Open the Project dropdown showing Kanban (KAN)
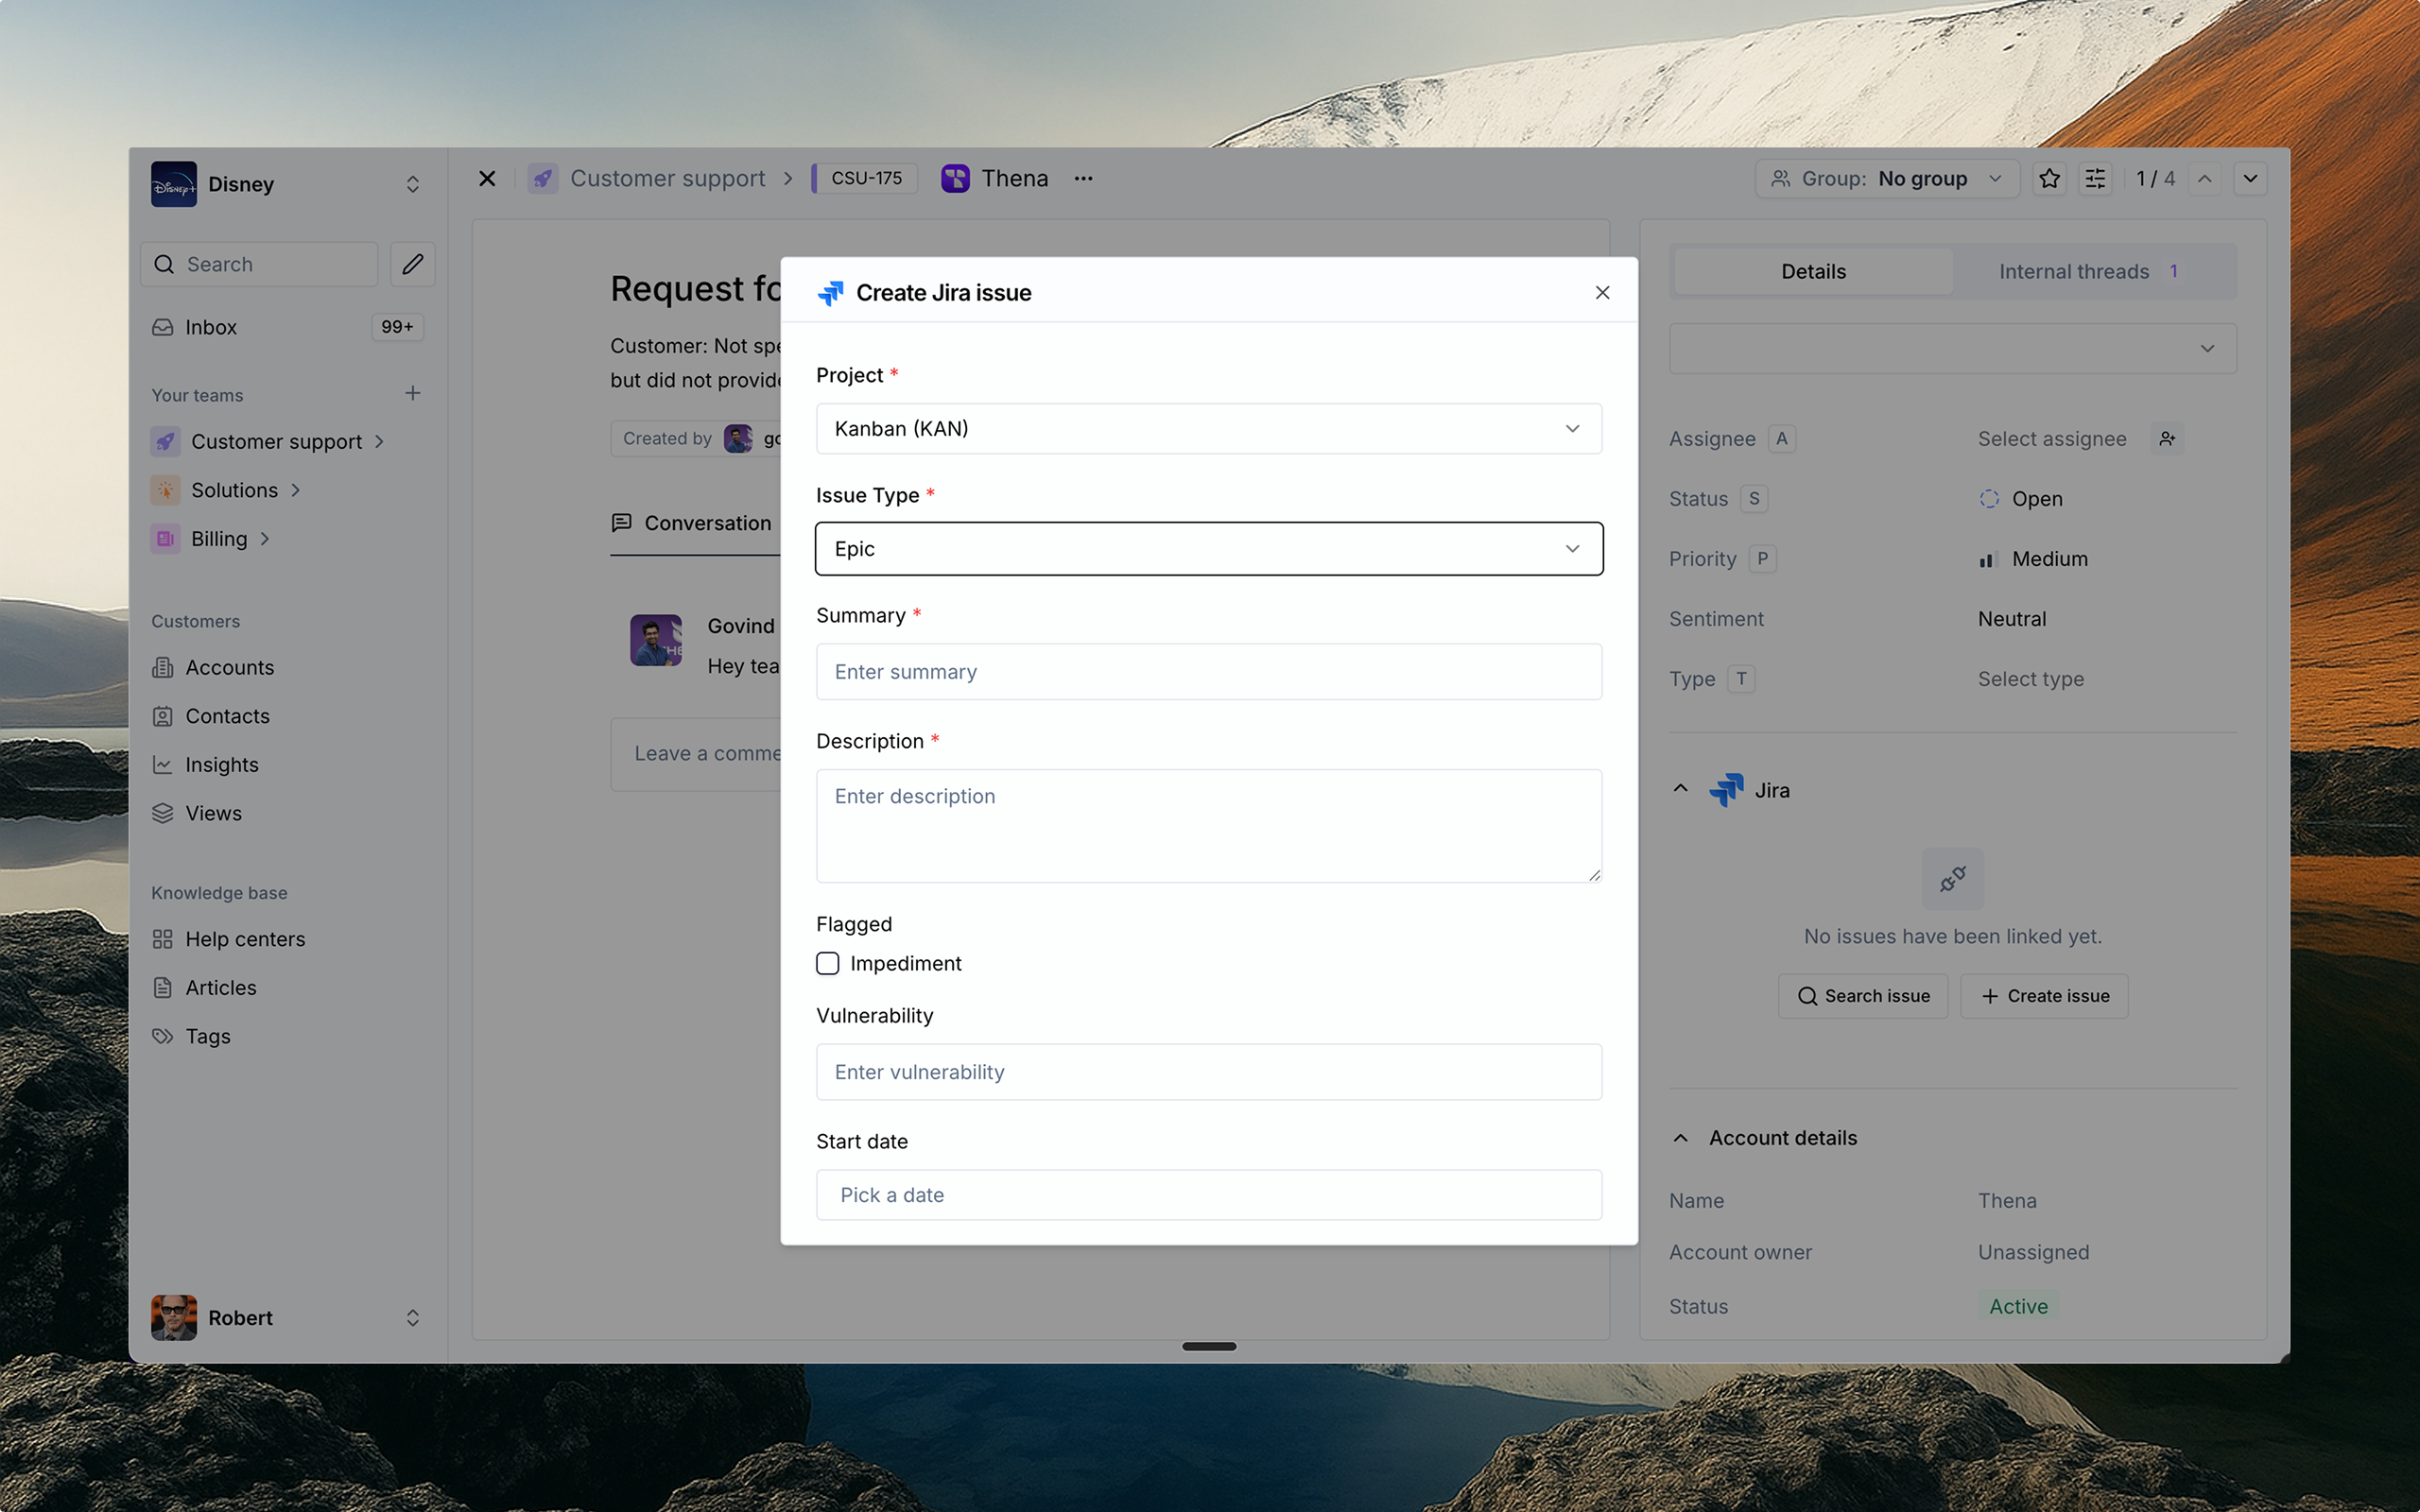 click(x=1208, y=429)
